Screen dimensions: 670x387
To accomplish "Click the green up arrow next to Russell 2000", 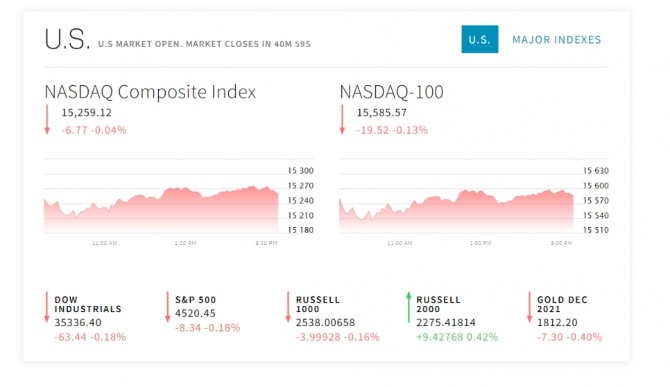I will click(408, 307).
